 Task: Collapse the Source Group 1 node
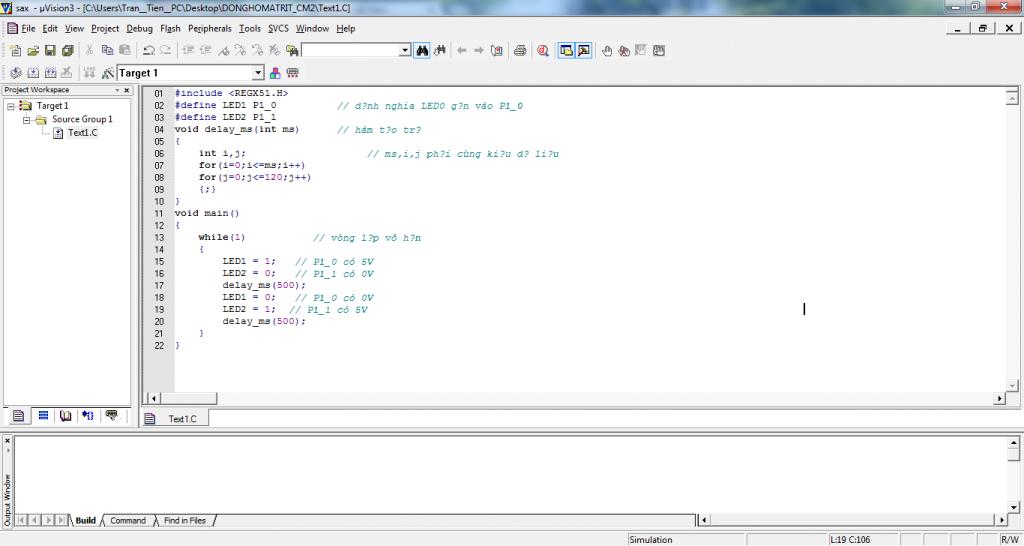click(27, 120)
